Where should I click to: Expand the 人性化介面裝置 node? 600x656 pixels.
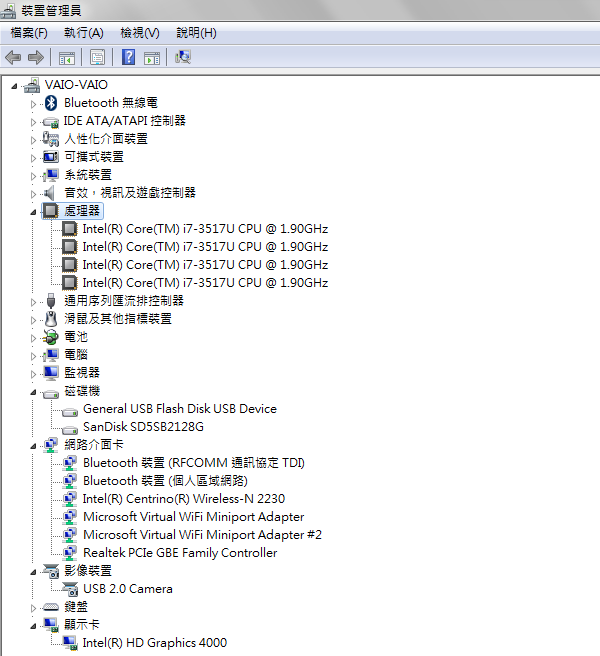[x=33, y=140]
